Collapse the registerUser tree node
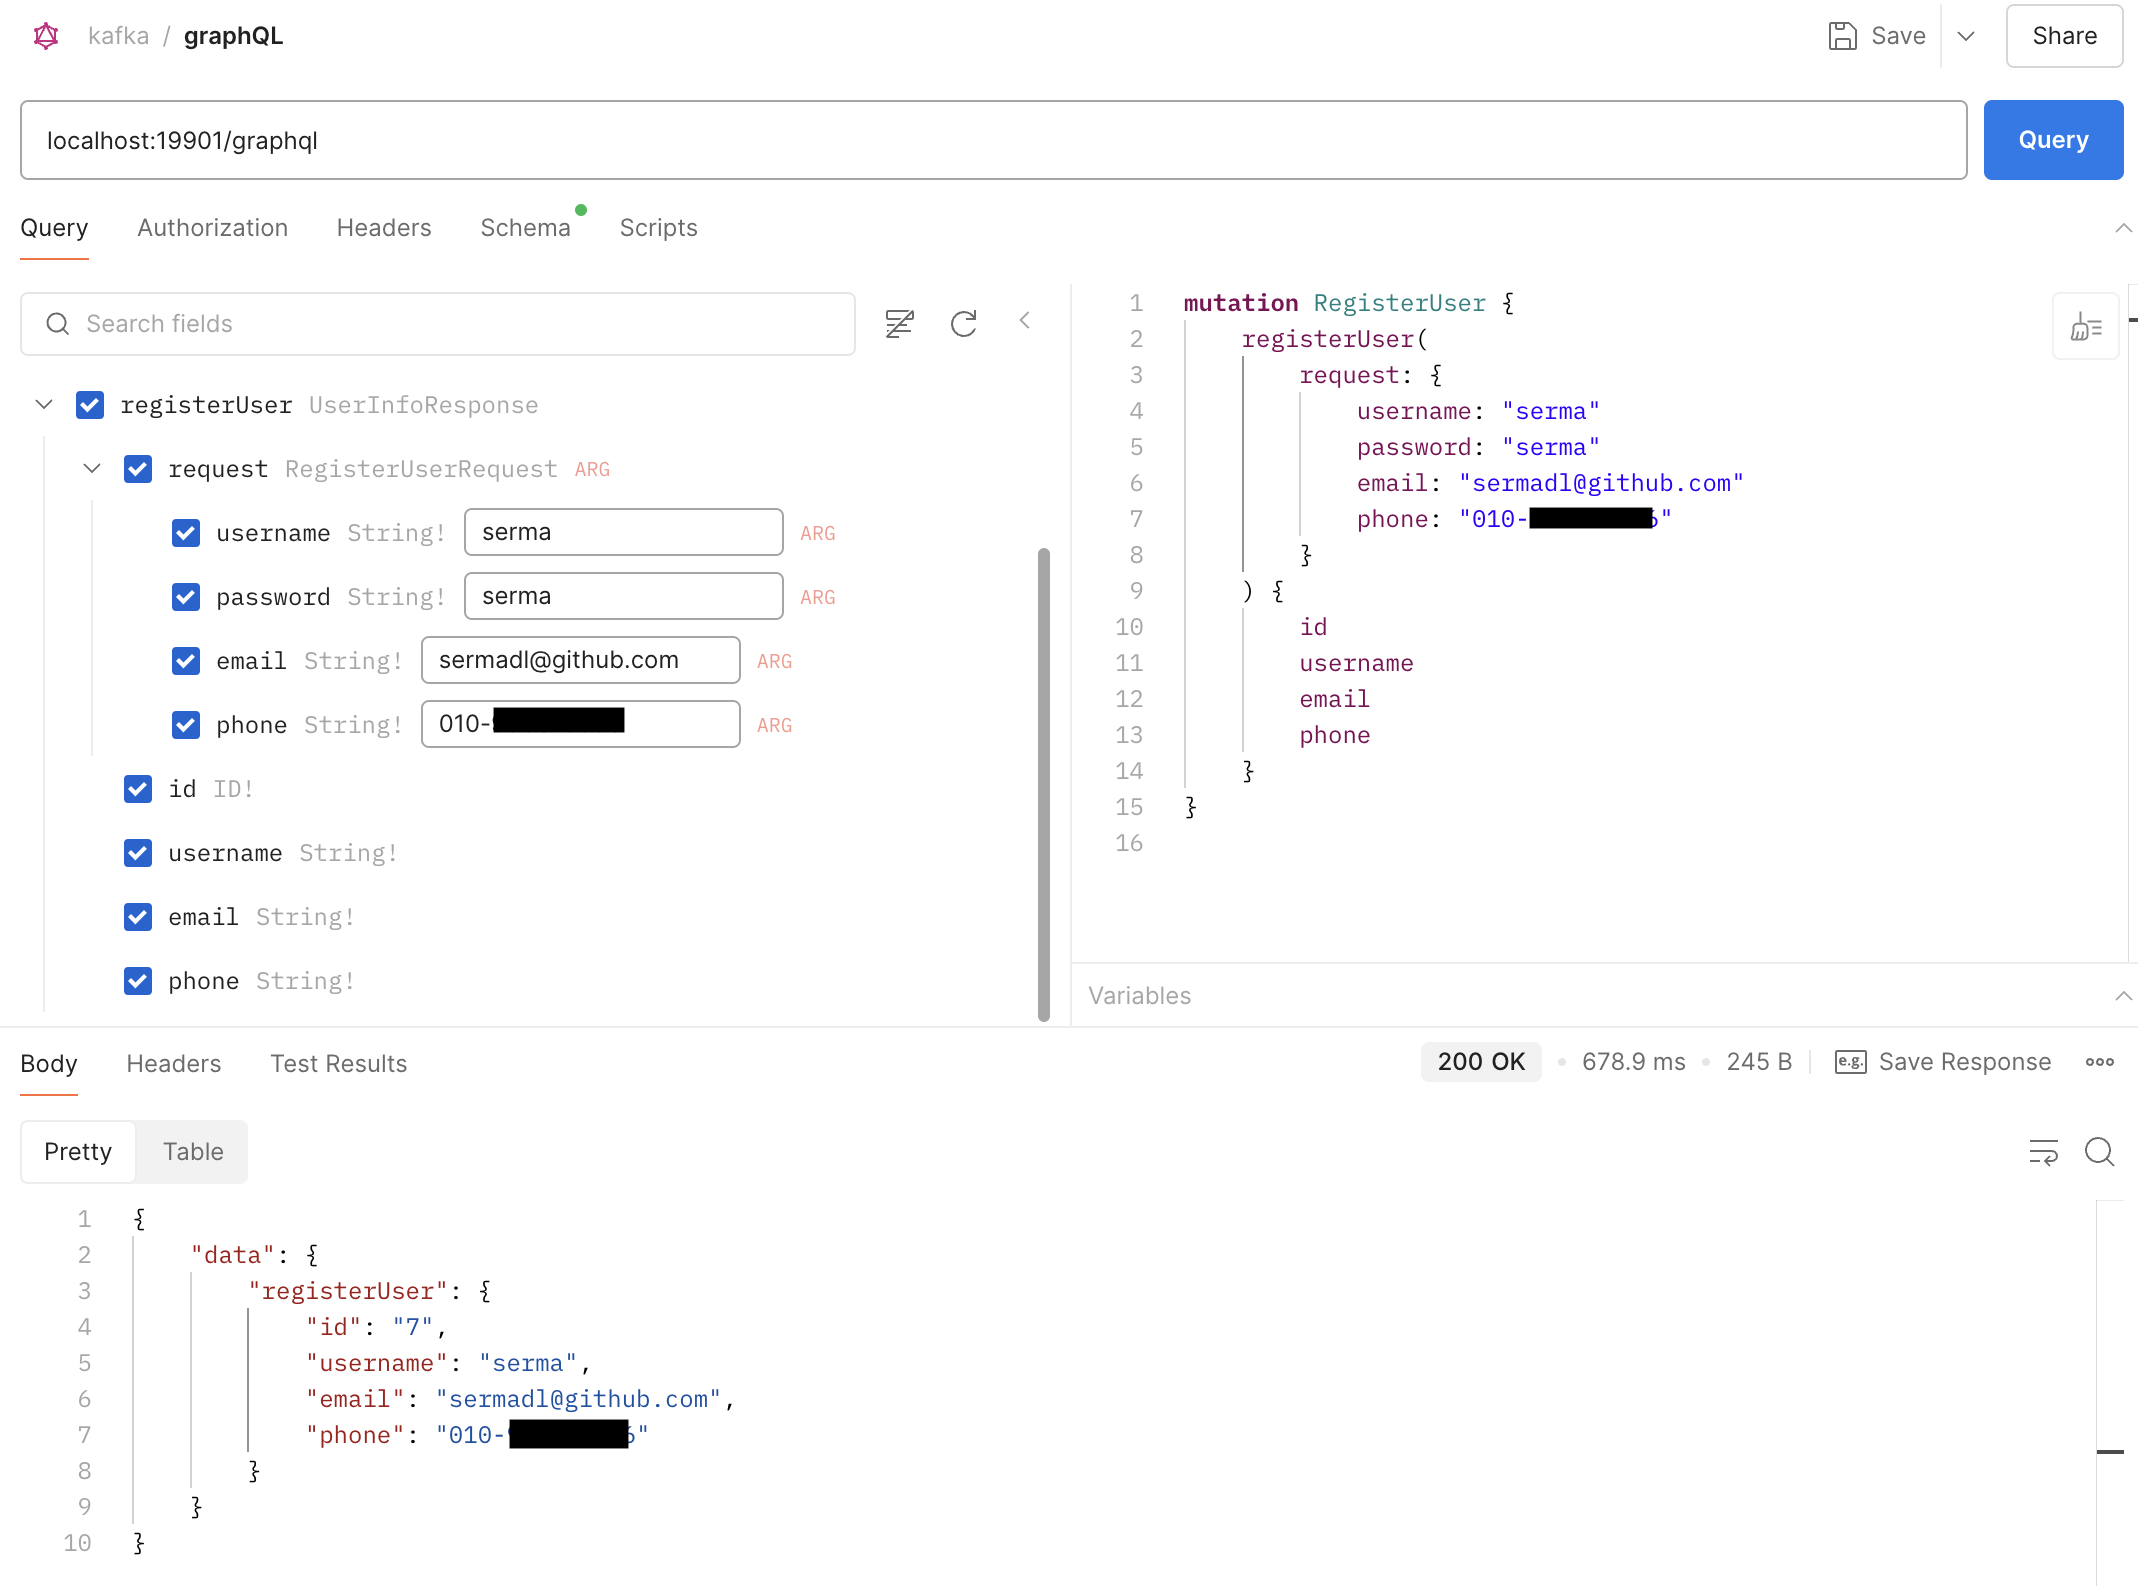 tap(44, 405)
